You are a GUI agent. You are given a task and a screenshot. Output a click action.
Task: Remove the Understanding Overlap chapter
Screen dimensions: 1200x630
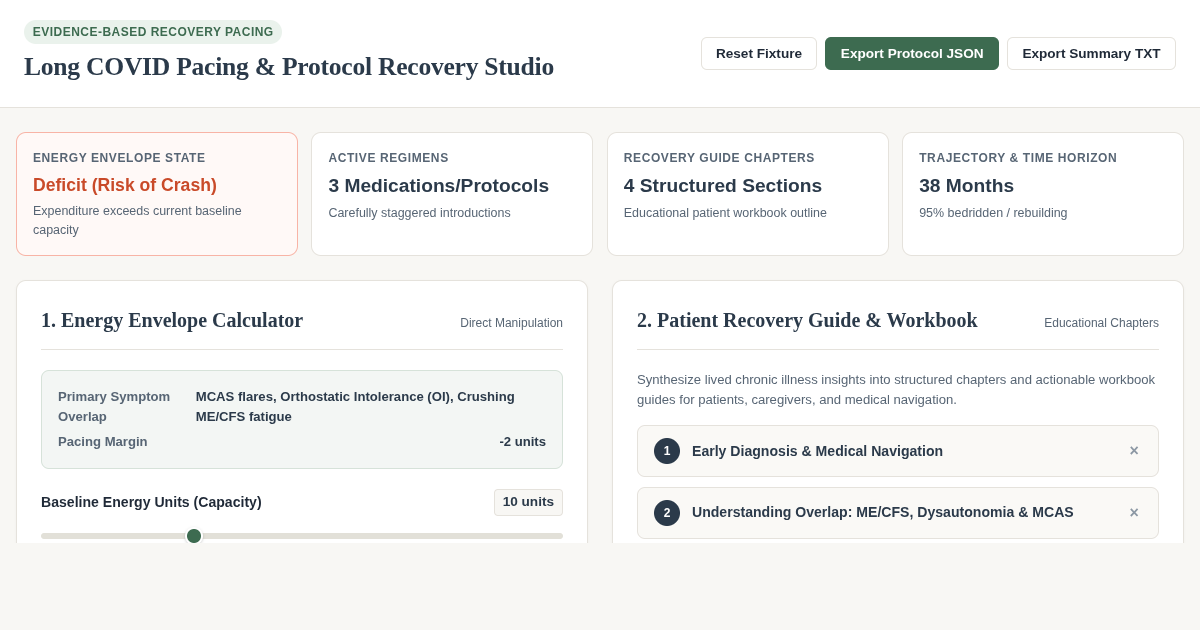pos(1134,513)
